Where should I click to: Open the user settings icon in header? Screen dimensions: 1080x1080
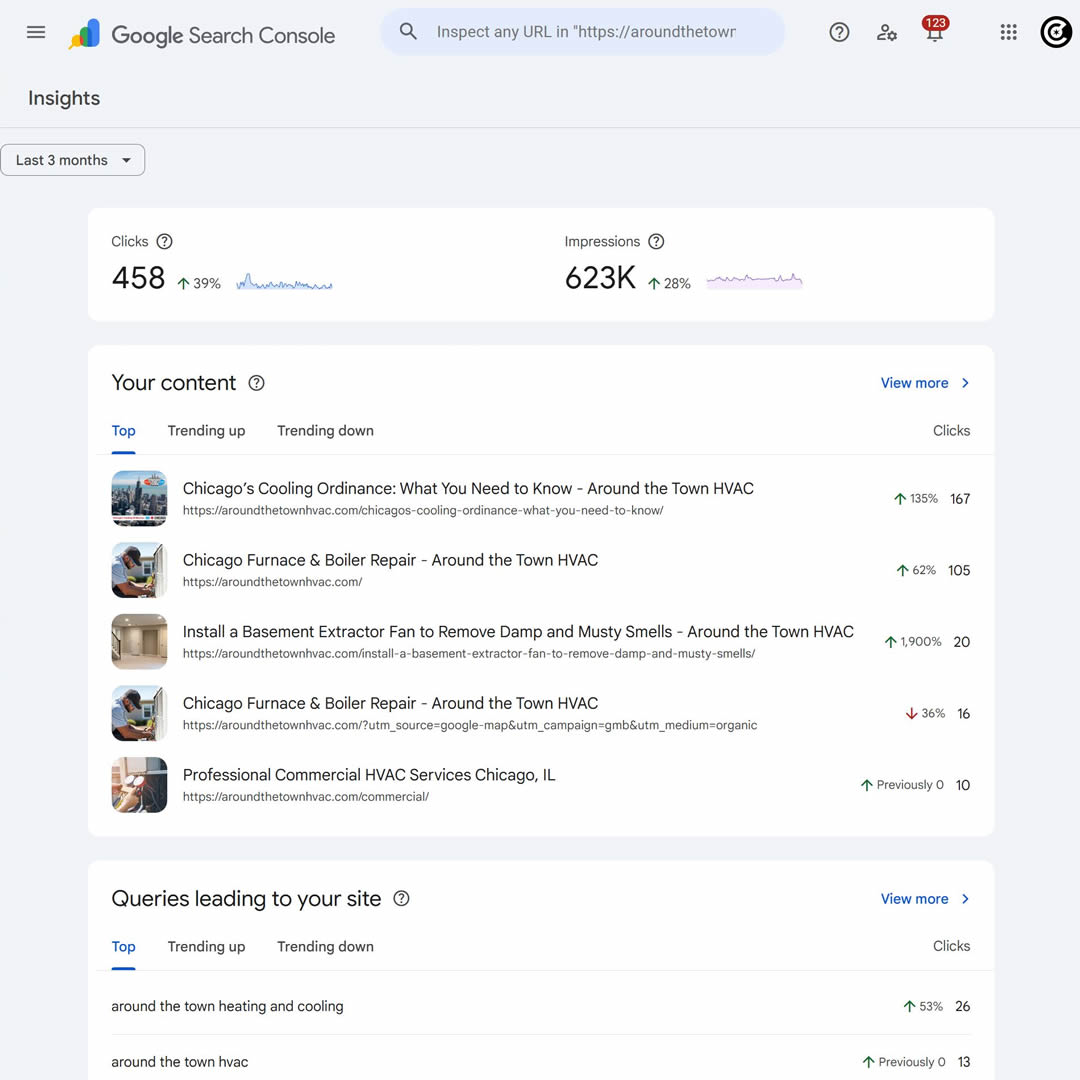(886, 32)
